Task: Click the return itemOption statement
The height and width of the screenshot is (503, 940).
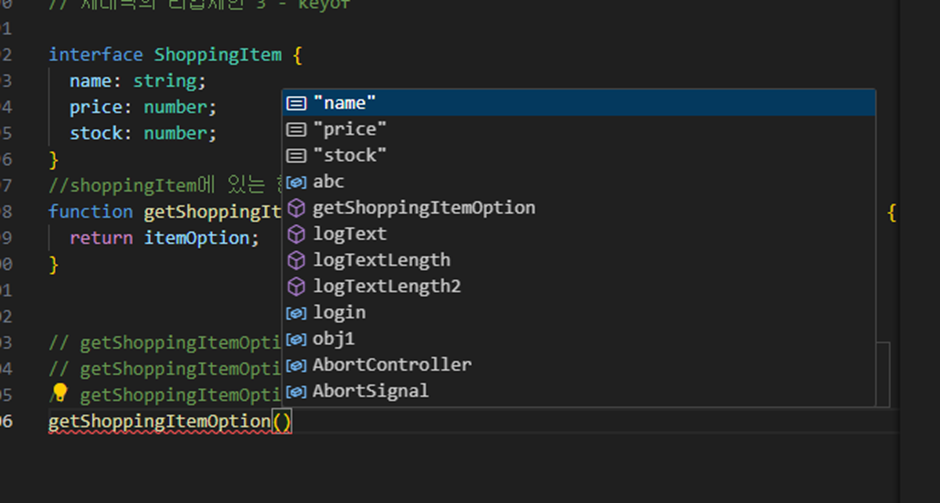Action: [164, 238]
